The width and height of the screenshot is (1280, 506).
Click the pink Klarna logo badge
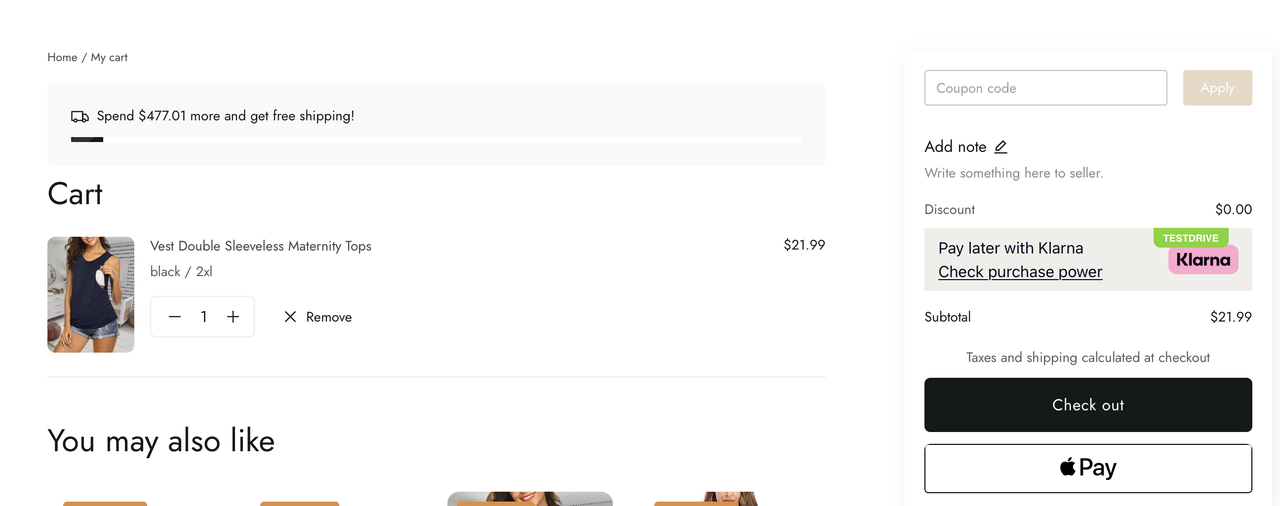[1203, 260]
